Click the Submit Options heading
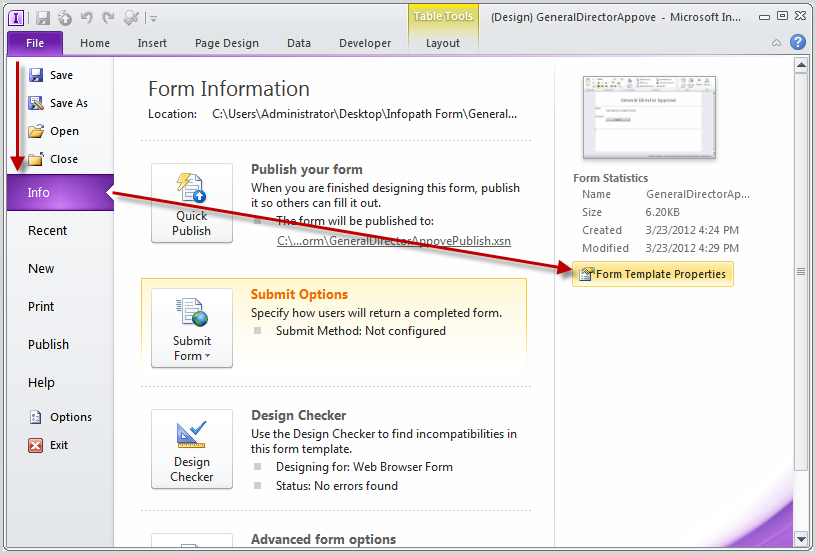Viewport: 816px width, 554px height. point(299,294)
